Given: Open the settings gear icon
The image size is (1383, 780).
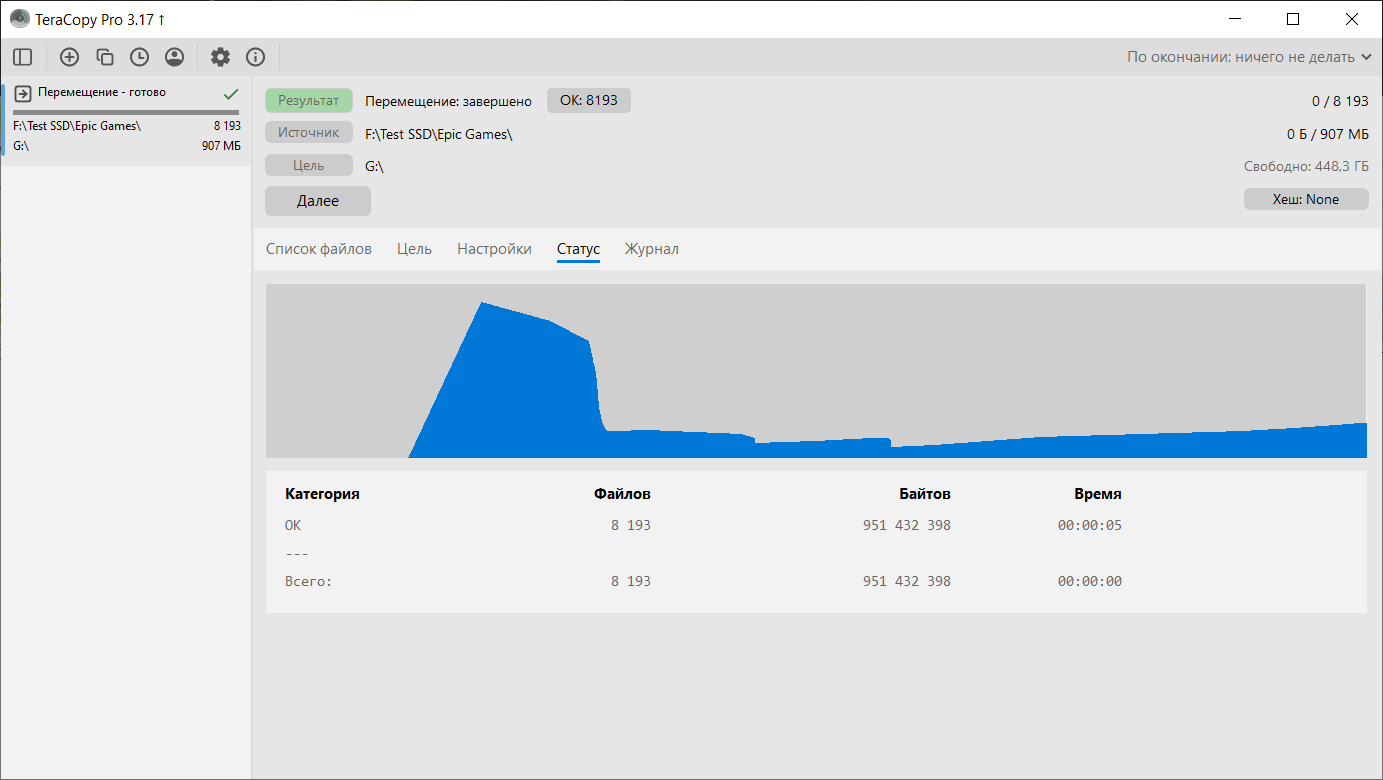Looking at the screenshot, I should (x=220, y=57).
